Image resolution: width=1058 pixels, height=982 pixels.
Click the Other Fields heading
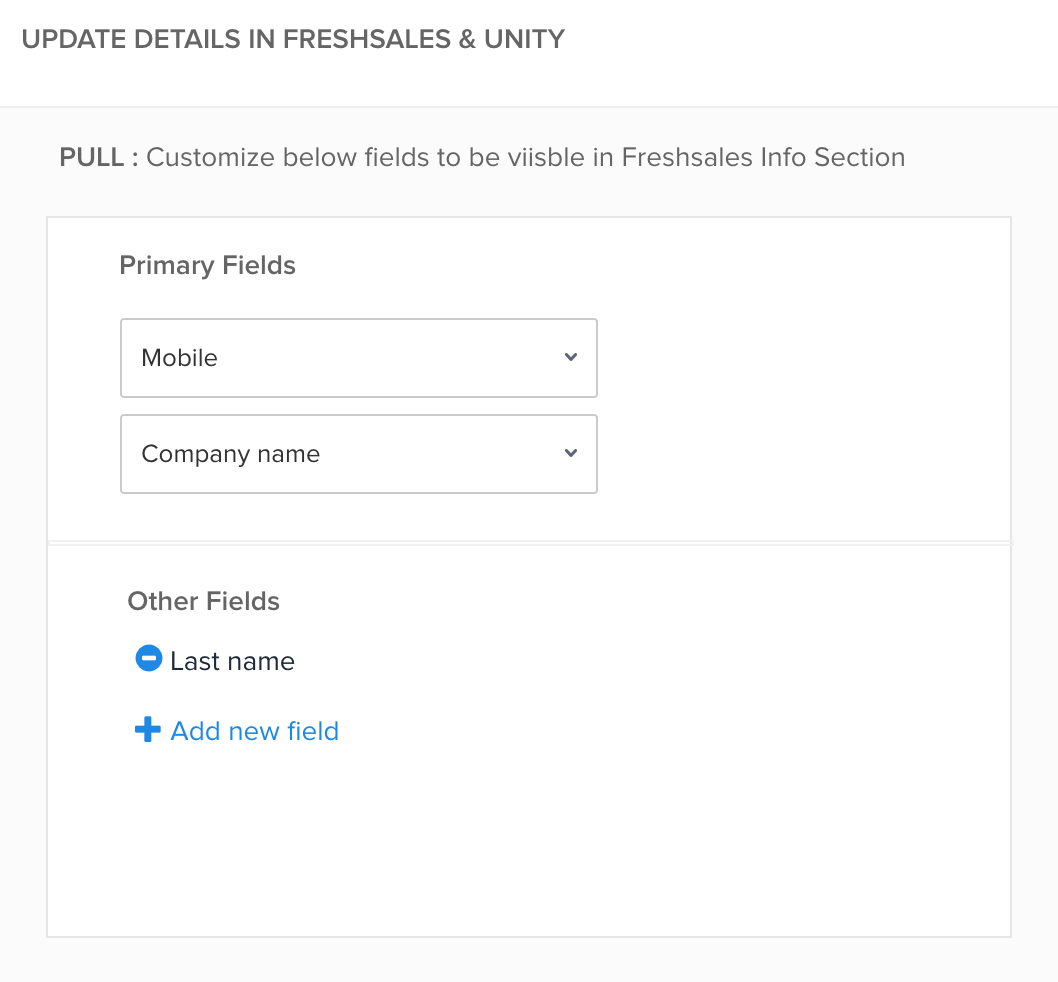pyautogui.click(x=203, y=601)
